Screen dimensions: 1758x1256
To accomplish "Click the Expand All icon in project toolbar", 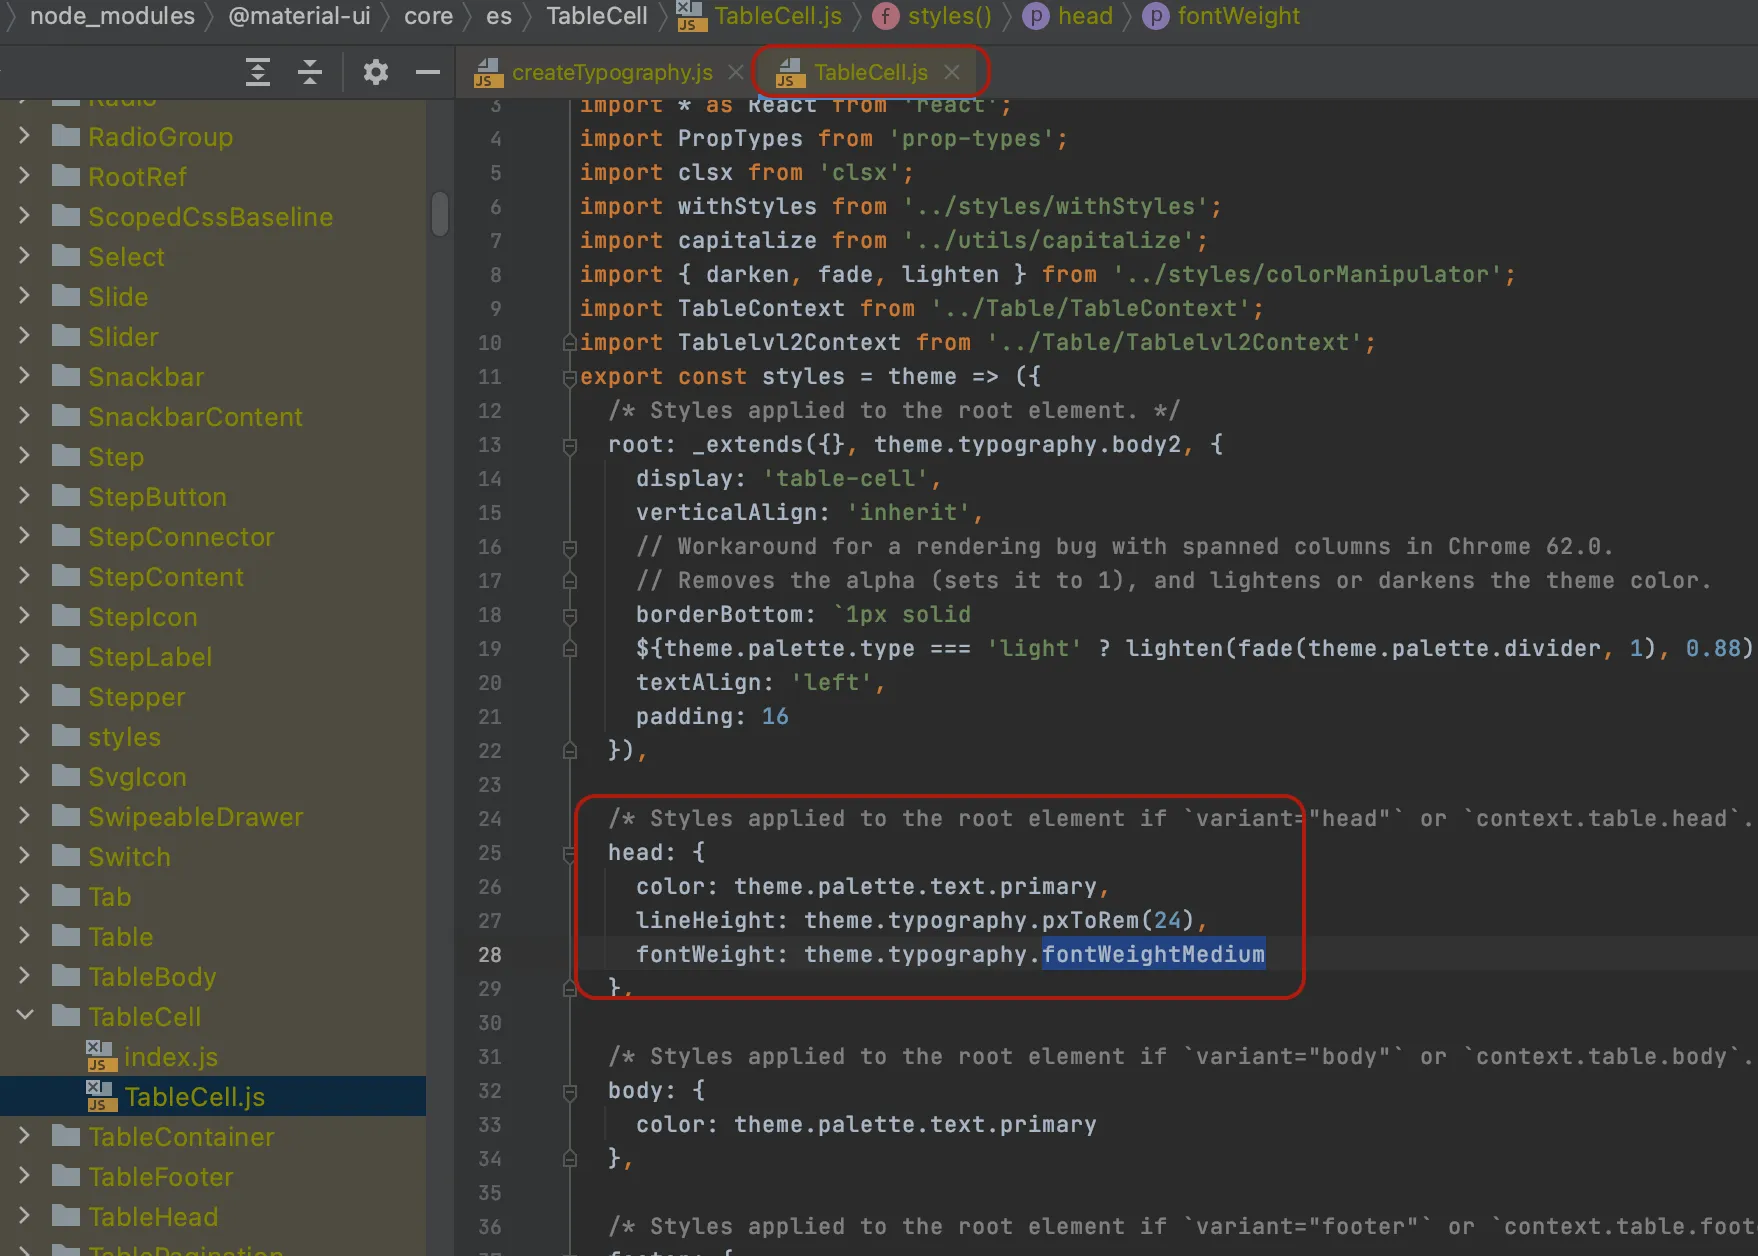I will 258,72.
